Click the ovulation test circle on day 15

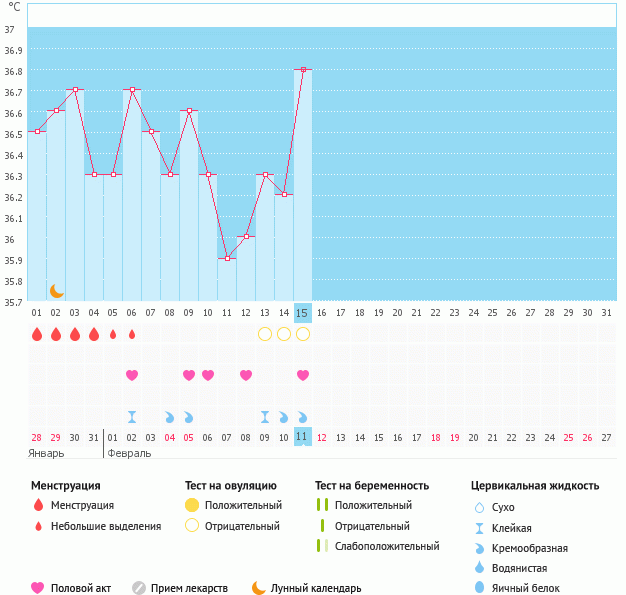pos(303,334)
